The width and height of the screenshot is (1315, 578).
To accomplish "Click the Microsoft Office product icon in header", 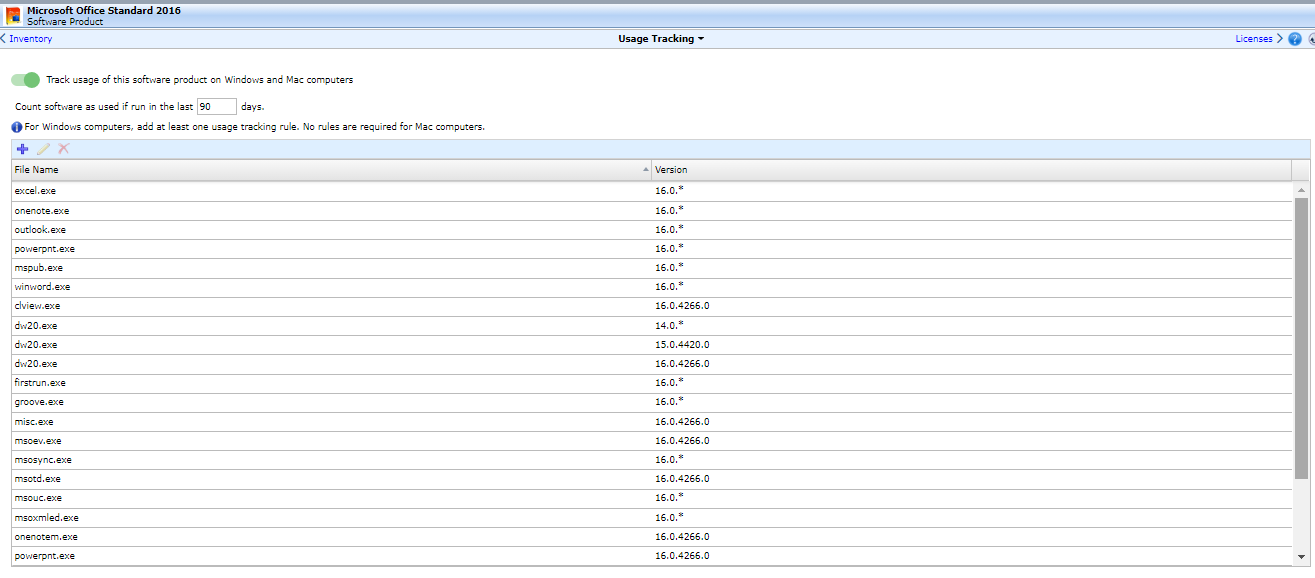I will [x=14, y=15].
